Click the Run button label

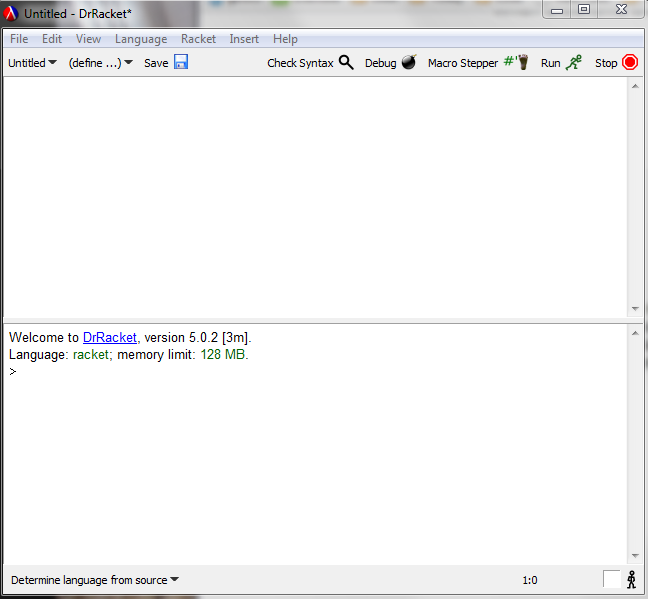pyautogui.click(x=550, y=63)
